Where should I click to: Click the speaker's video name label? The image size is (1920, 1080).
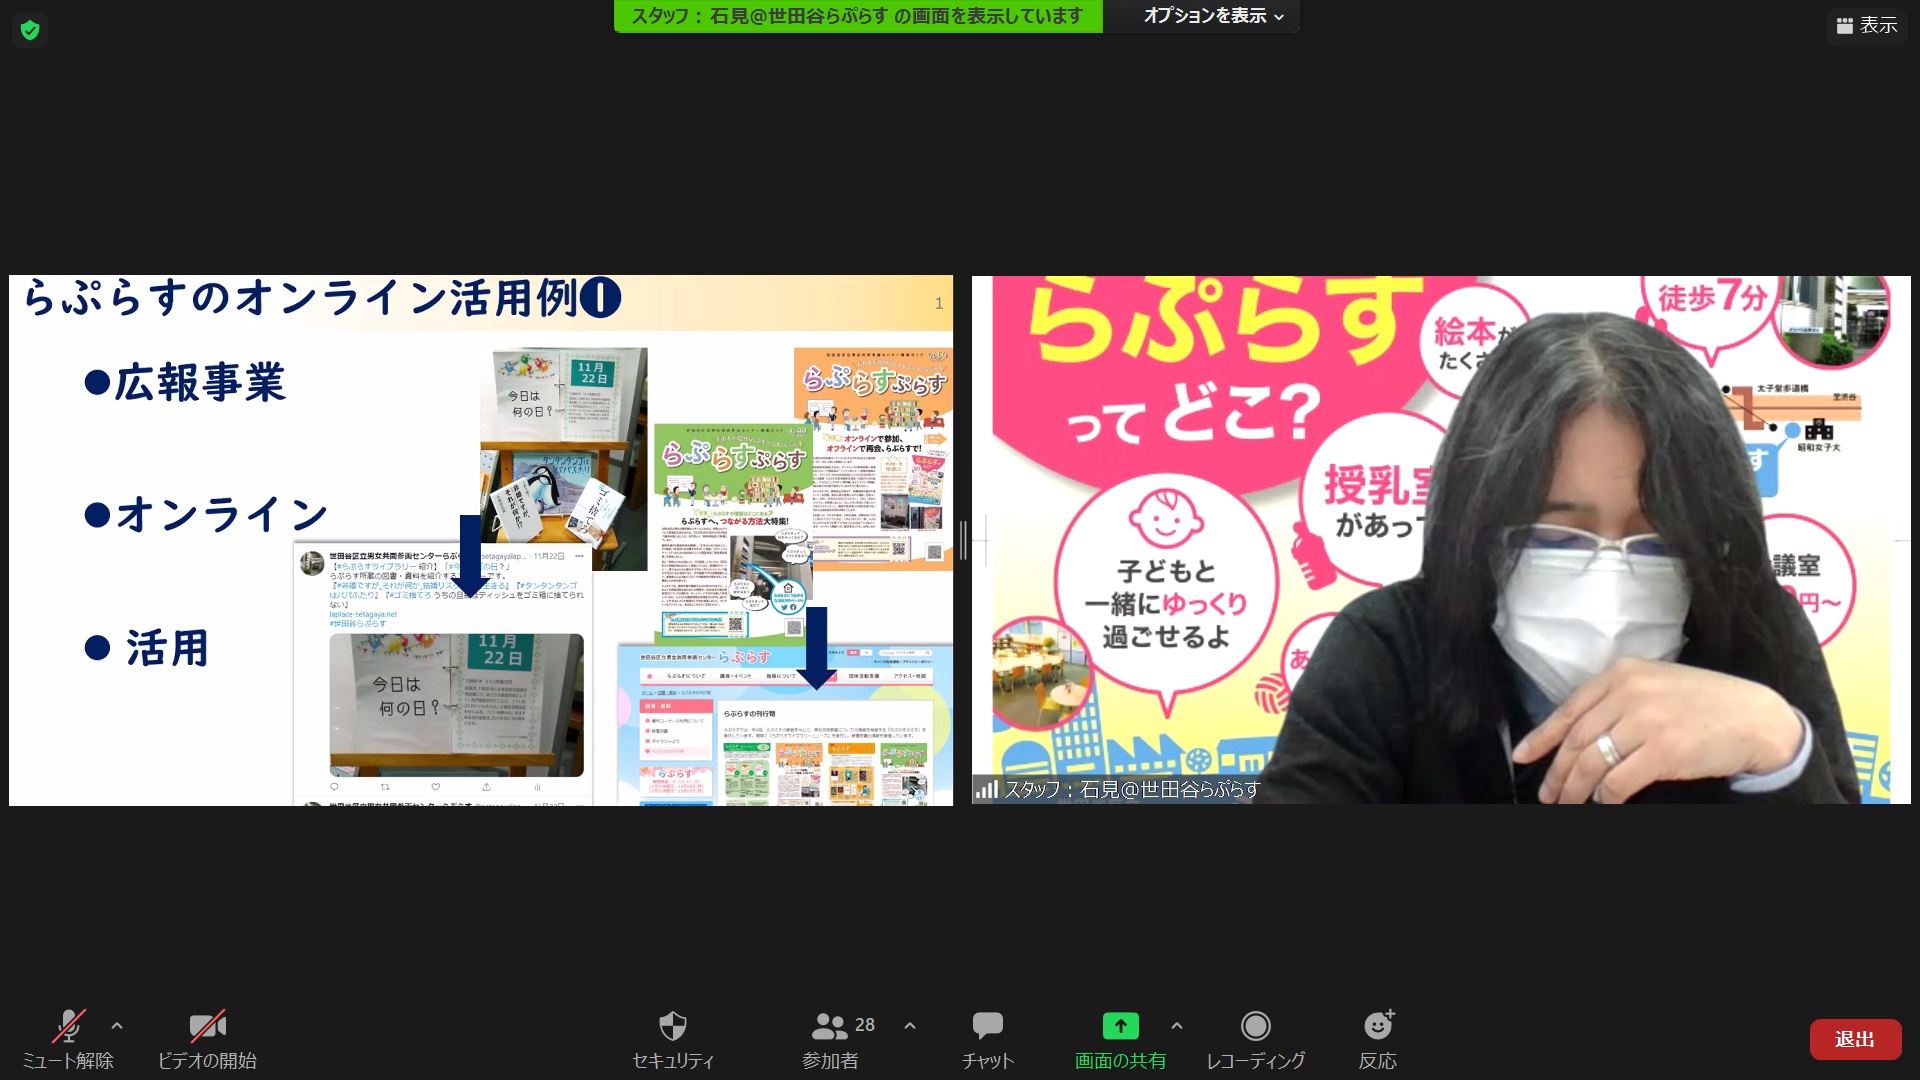(x=1131, y=789)
